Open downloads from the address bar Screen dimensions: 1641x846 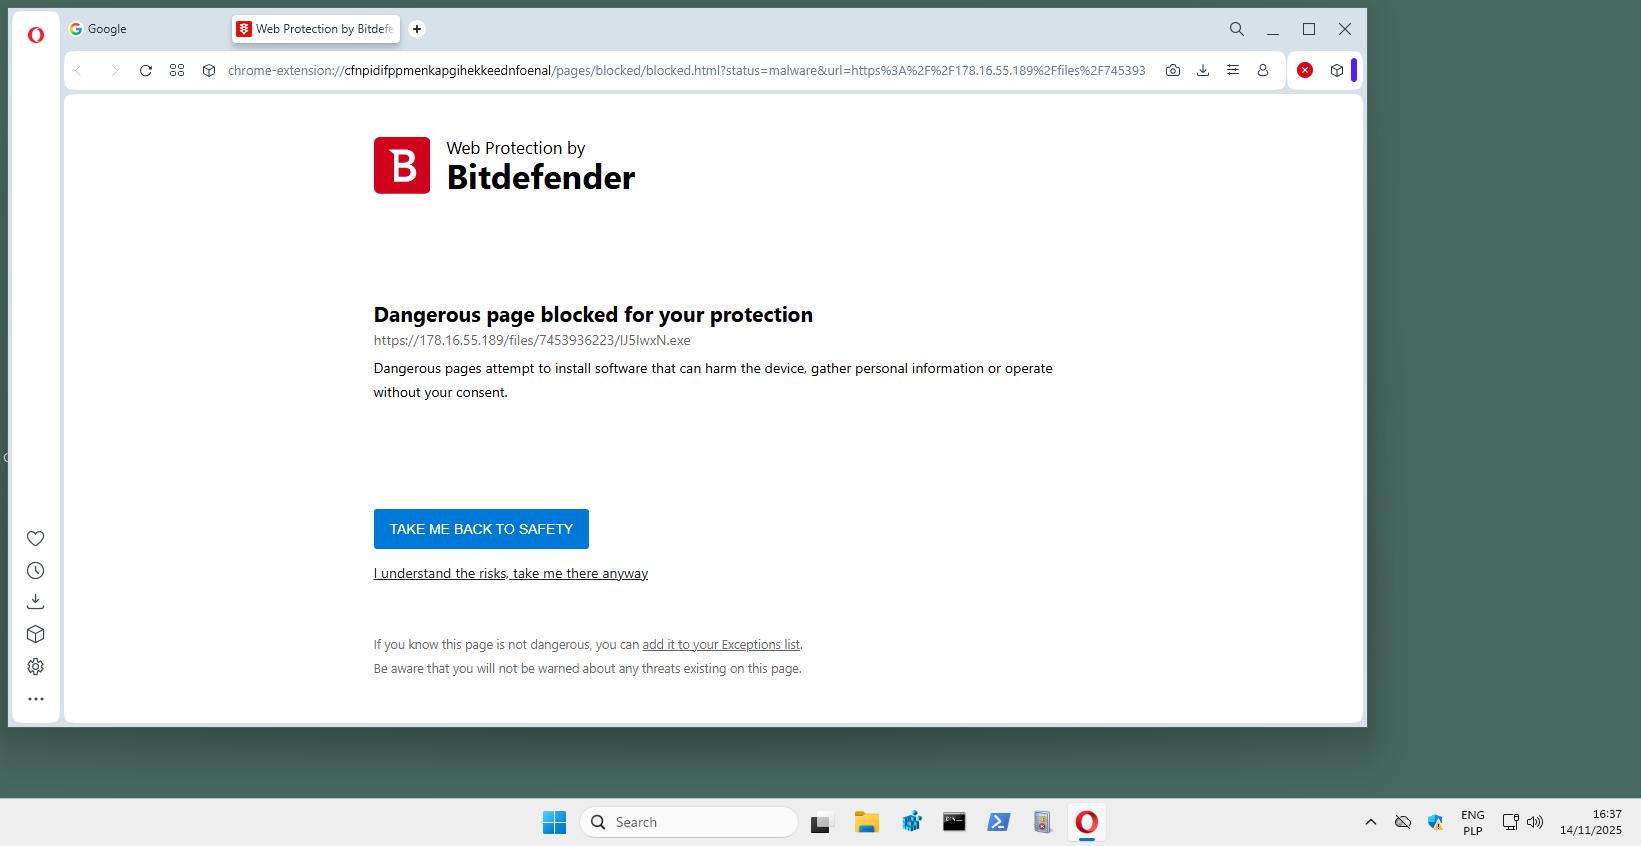(1203, 70)
